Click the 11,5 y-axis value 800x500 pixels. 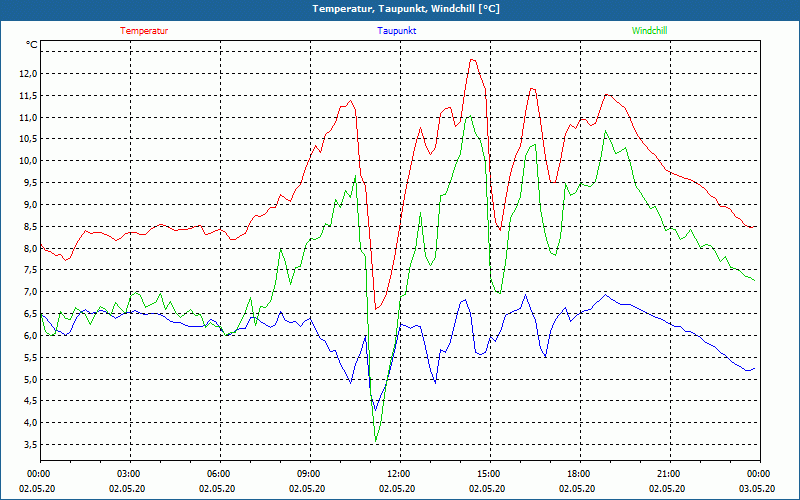pyautogui.click(x=28, y=95)
